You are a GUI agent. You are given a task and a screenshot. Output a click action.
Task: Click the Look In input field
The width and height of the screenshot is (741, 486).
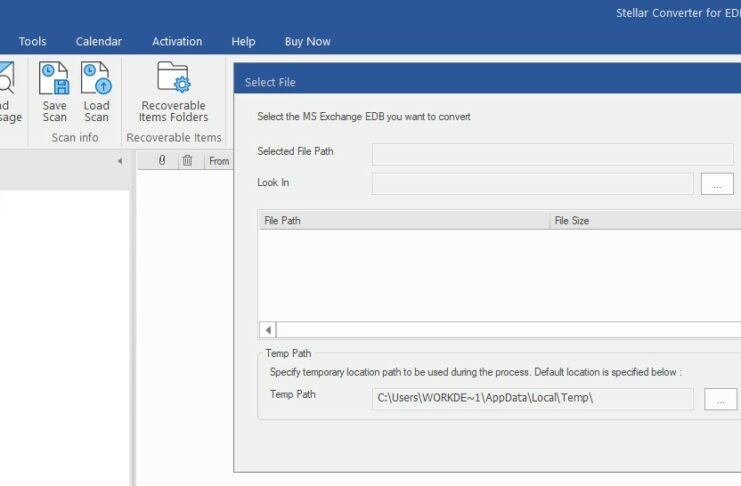(533, 183)
